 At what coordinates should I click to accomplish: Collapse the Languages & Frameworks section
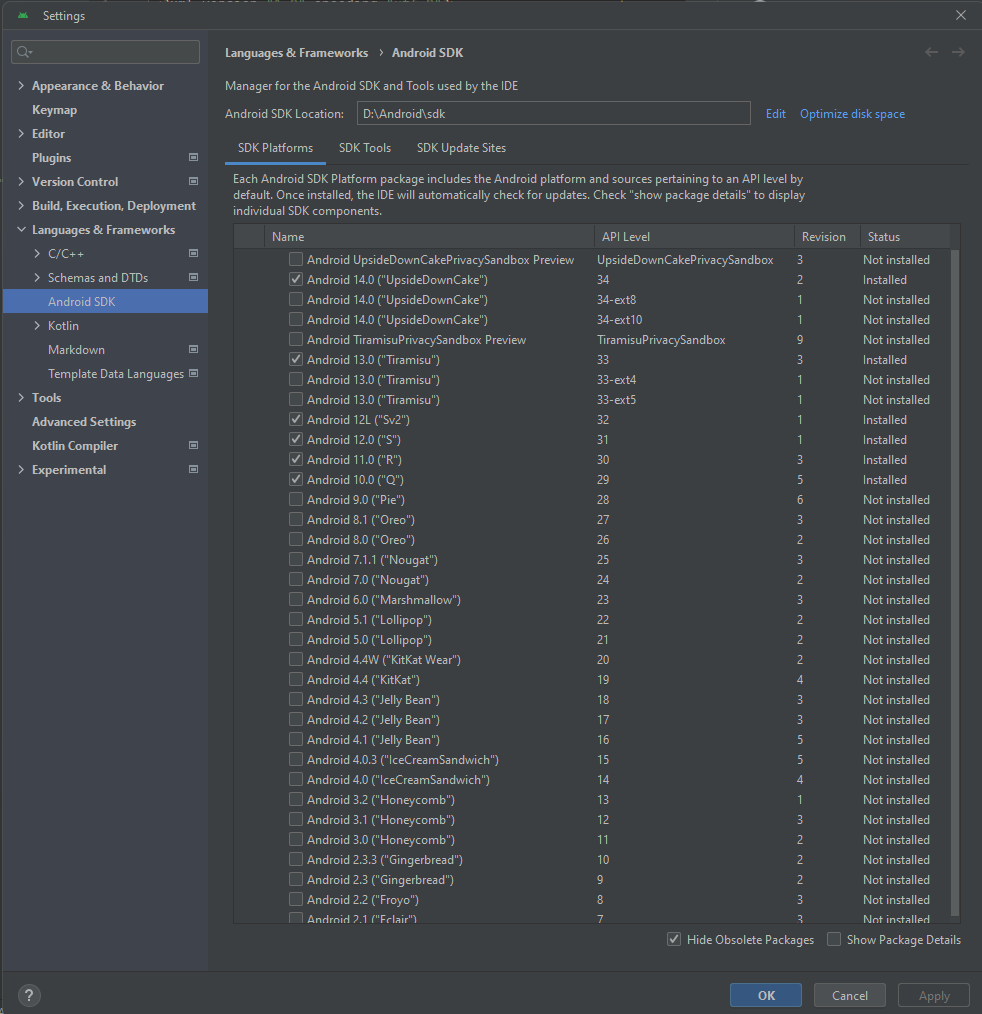(21, 230)
